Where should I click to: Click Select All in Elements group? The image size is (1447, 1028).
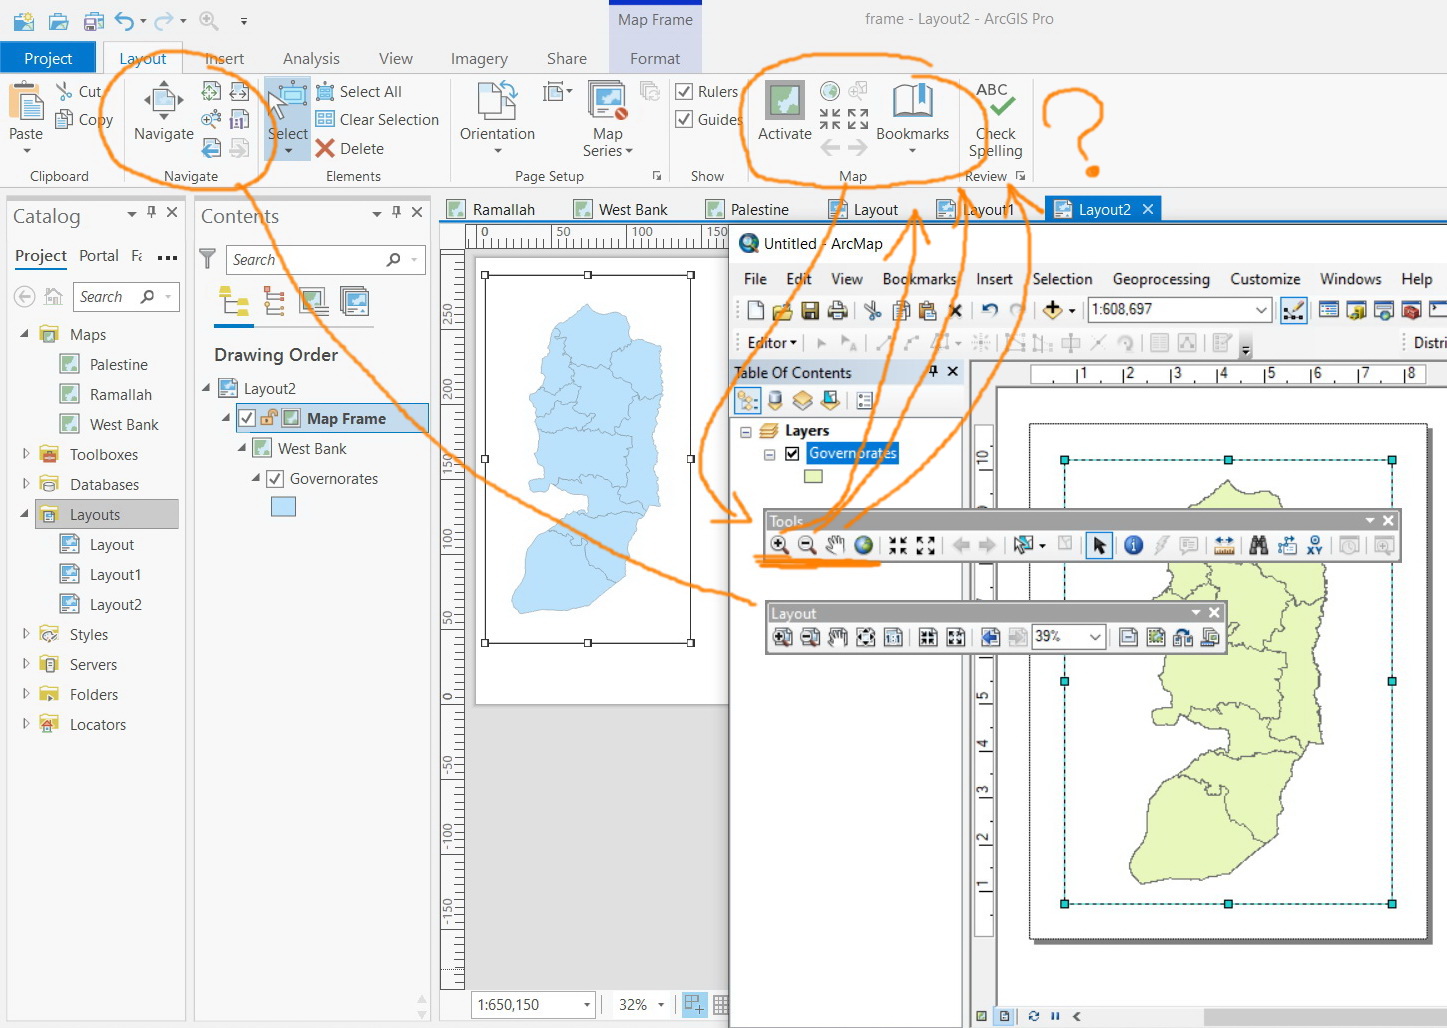coord(358,92)
